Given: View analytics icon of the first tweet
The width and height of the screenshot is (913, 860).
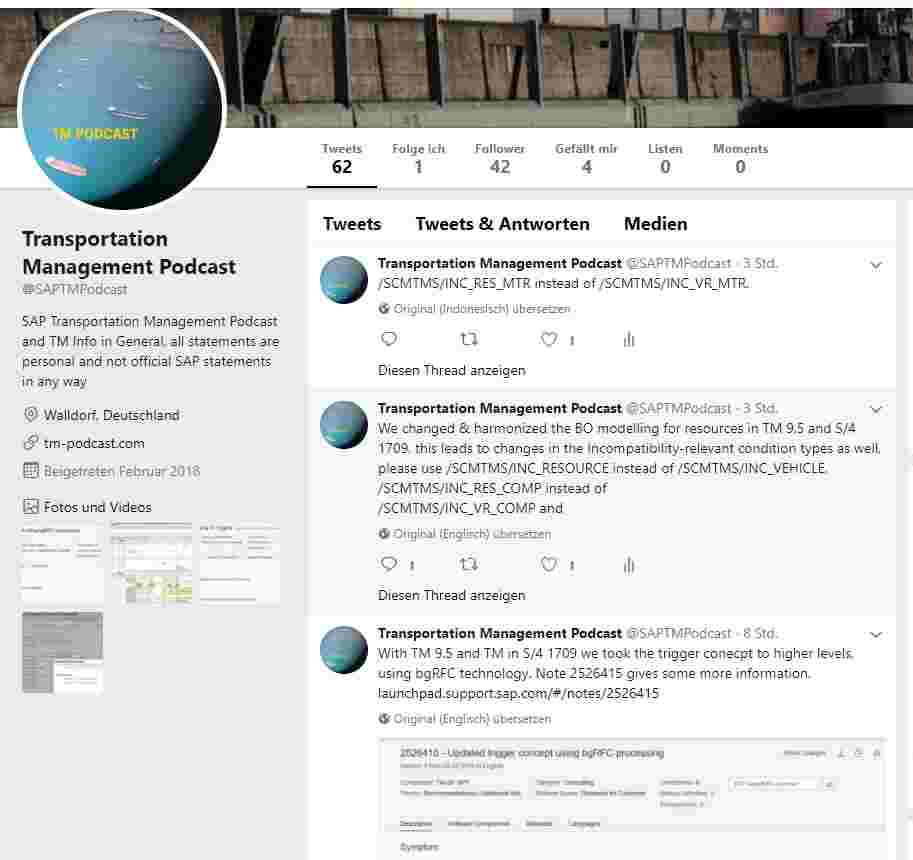Looking at the screenshot, I should tap(629, 340).
